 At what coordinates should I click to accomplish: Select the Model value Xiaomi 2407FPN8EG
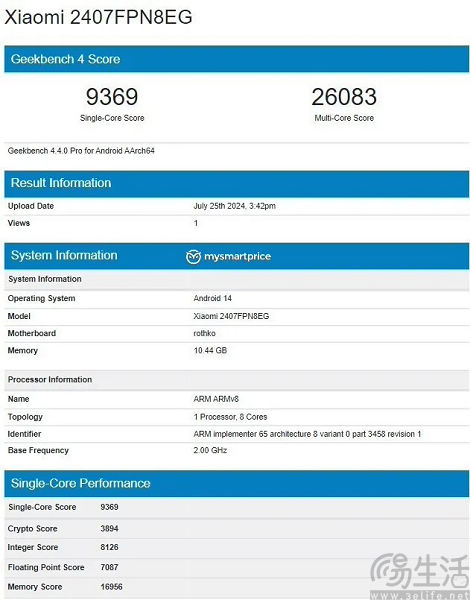click(231, 316)
